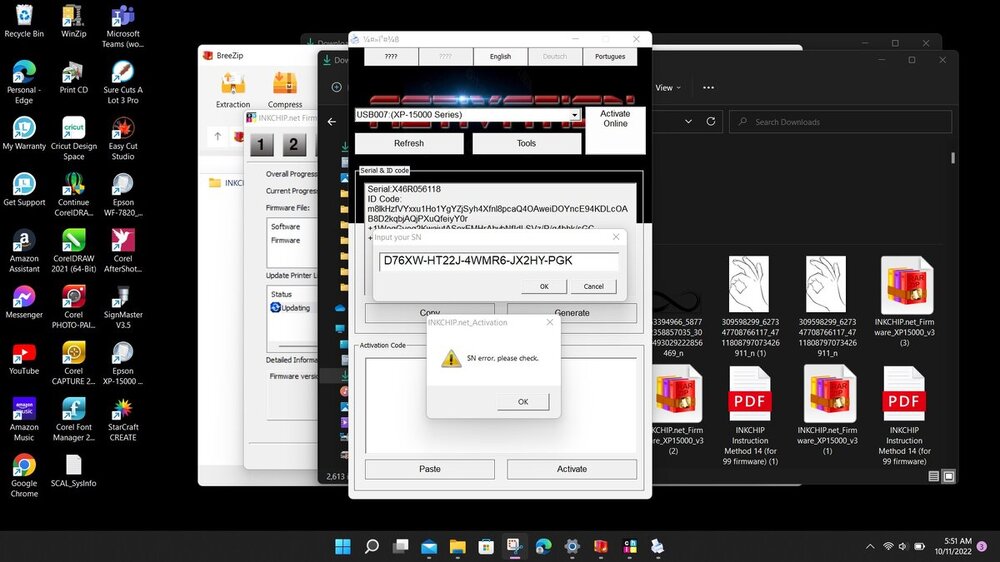Click the Search Downloads field
Screen dimensions: 1000x562
(x=841, y=122)
